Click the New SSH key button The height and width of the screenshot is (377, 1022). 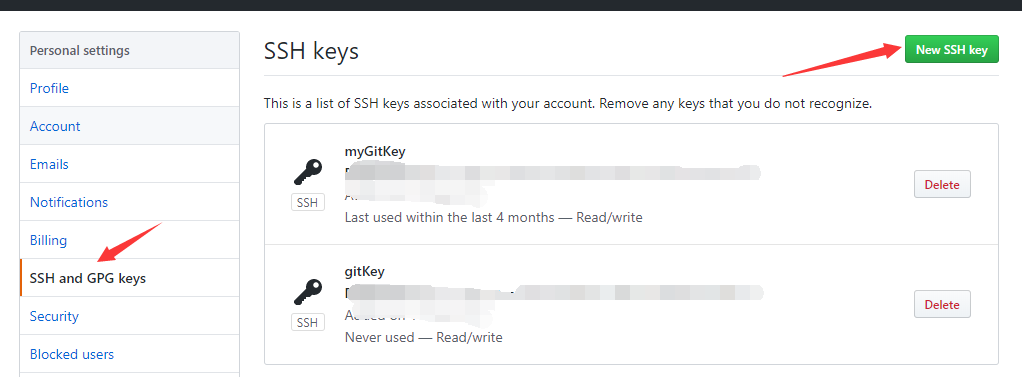point(952,50)
